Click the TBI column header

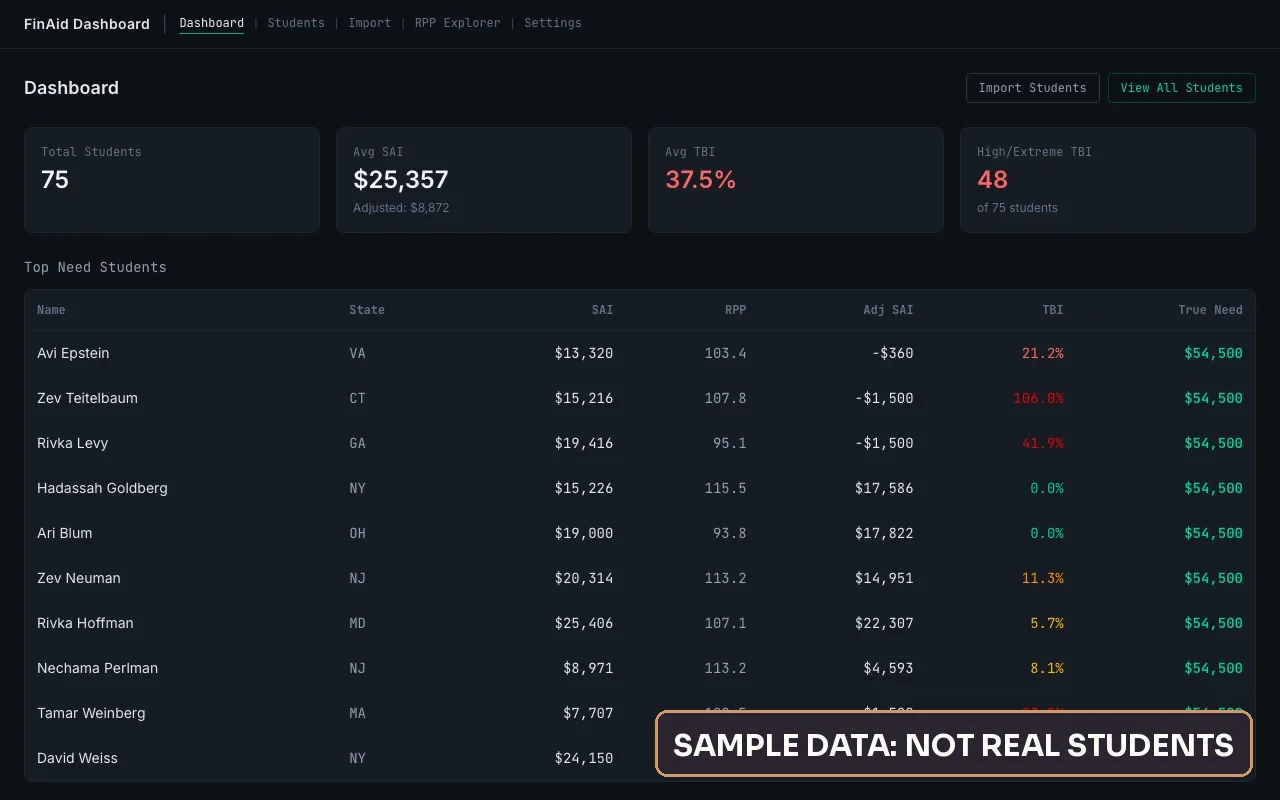click(x=1053, y=310)
